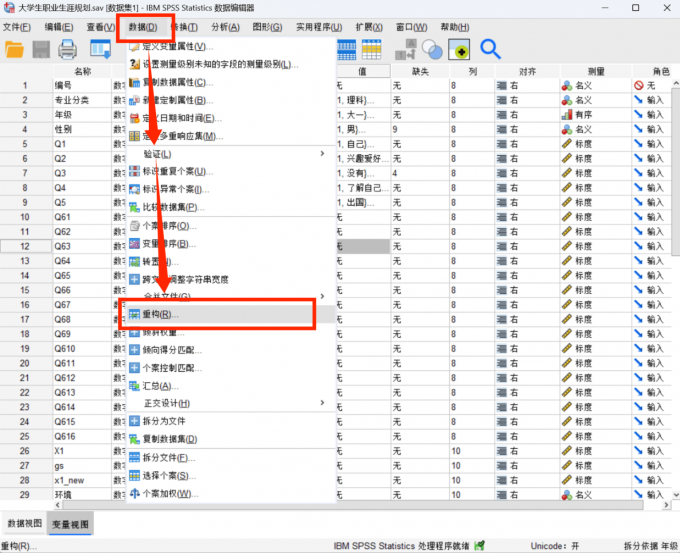Click the right-align icon for 性别 row
This screenshot has height=553, width=680.
coord(502,130)
